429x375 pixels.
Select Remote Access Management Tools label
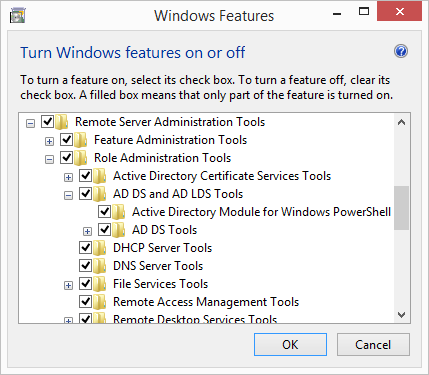pyautogui.click(x=206, y=302)
